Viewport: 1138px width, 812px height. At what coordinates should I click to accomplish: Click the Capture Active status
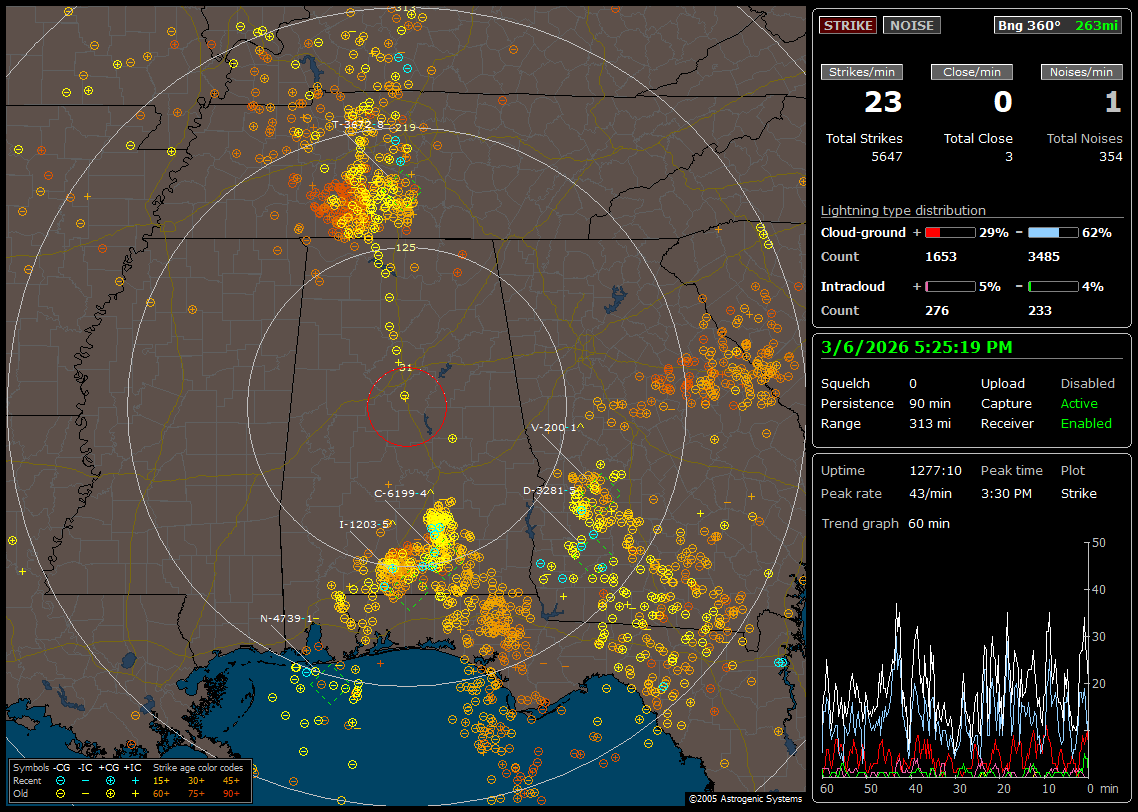1078,403
